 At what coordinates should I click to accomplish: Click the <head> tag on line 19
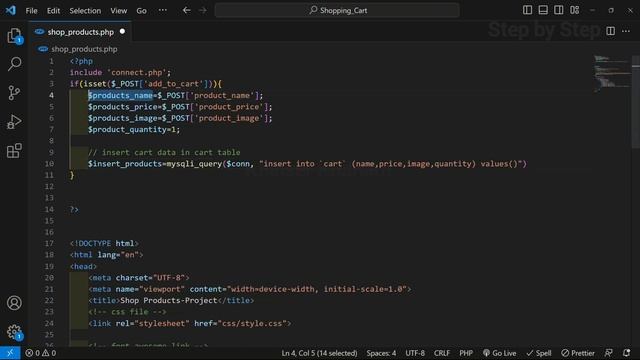coord(83,266)
